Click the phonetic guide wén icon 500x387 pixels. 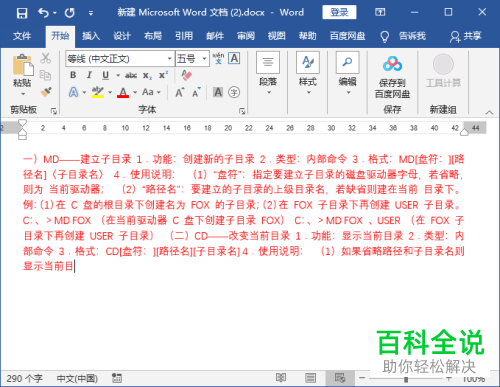218,58
